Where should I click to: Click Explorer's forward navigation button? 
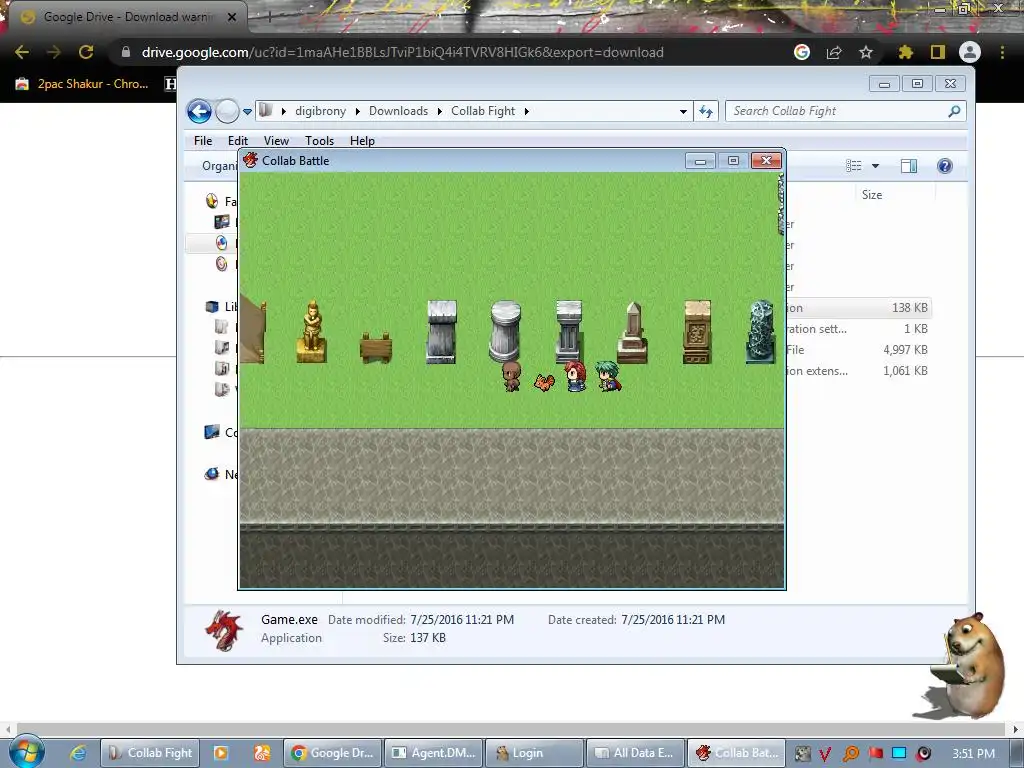pos(227,111)
